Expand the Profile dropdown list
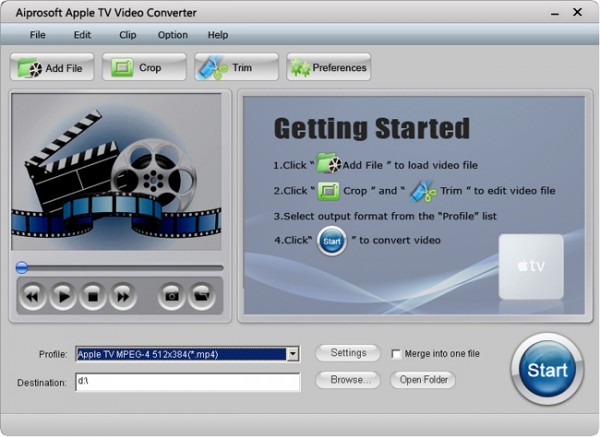 [292, 354]
